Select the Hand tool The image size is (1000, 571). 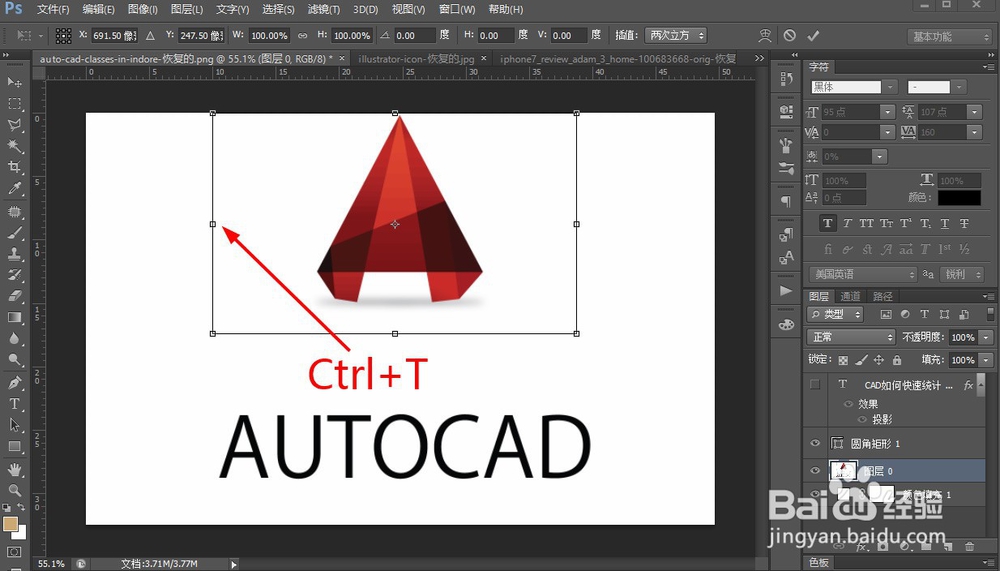point(14,469)
